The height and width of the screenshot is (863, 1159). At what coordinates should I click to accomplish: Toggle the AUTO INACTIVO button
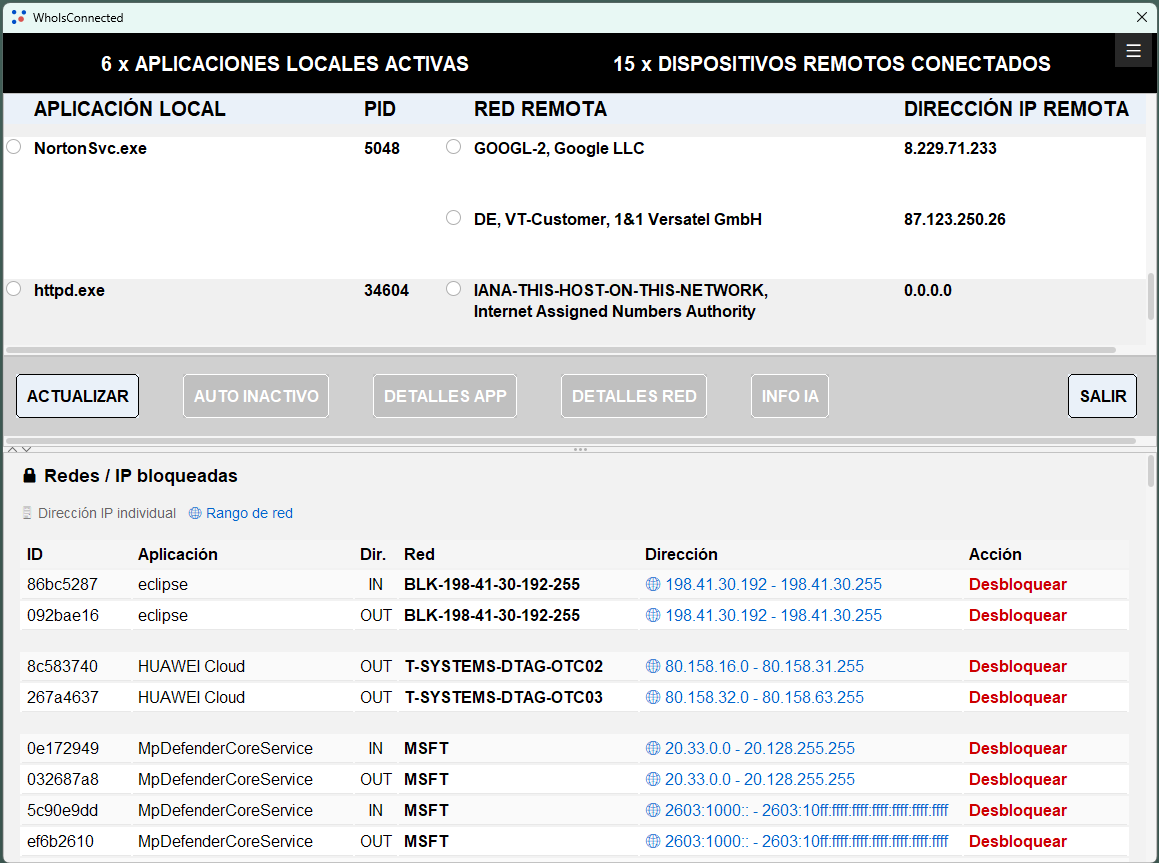point(256,396)
